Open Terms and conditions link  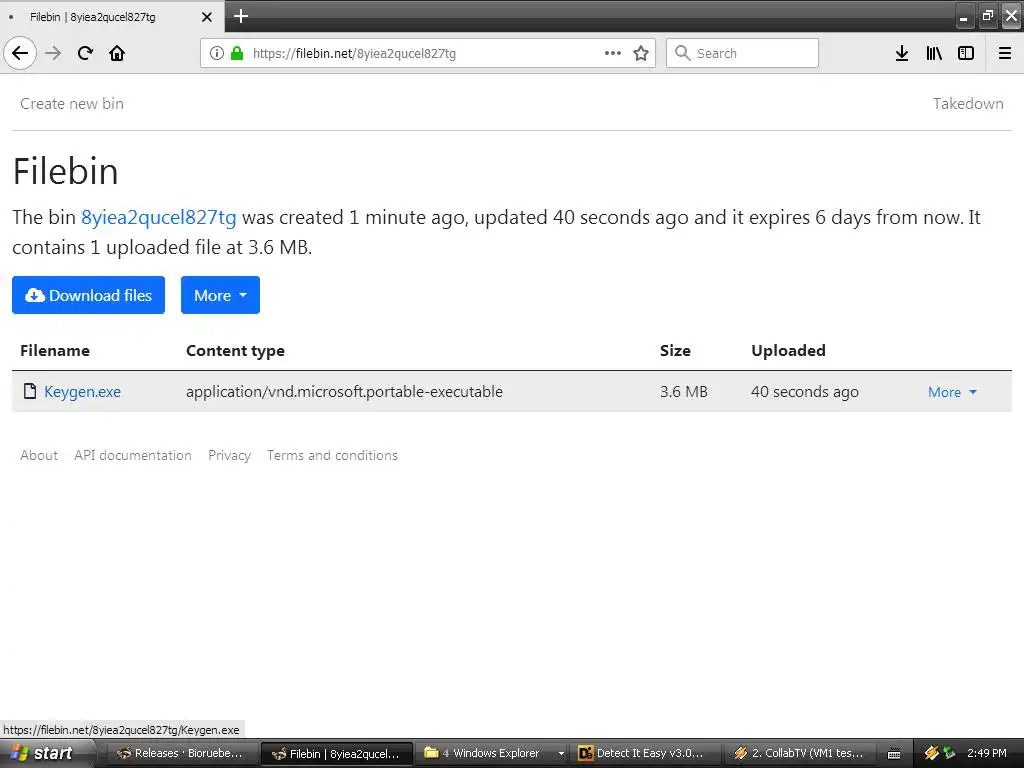click(x=332, y=455)
